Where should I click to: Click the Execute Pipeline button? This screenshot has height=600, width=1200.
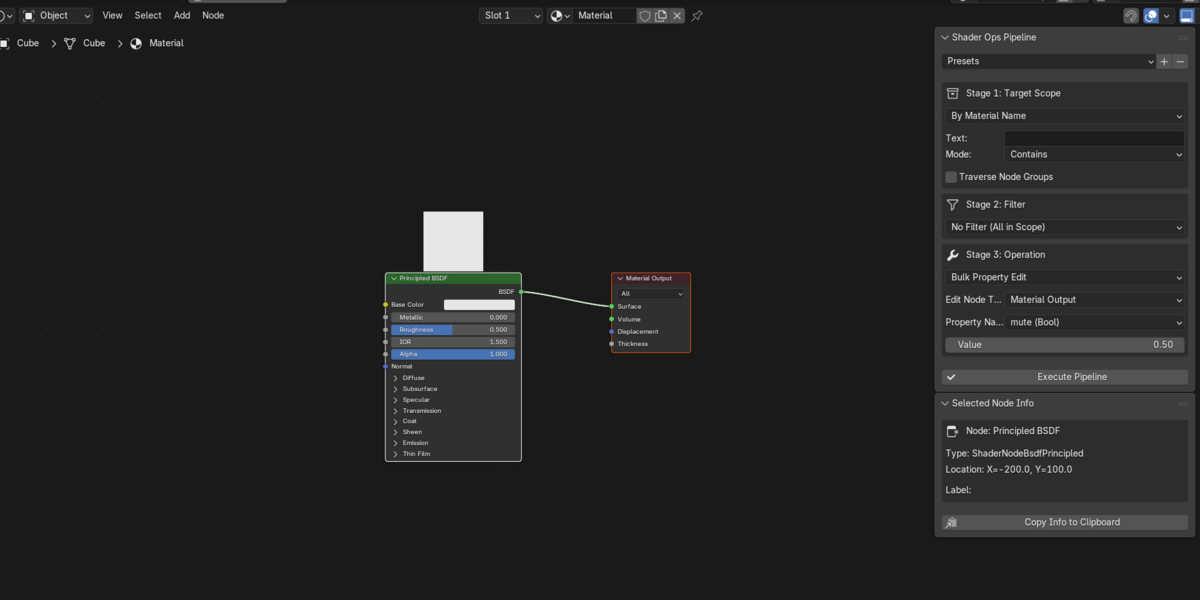tap(1065, 377)
